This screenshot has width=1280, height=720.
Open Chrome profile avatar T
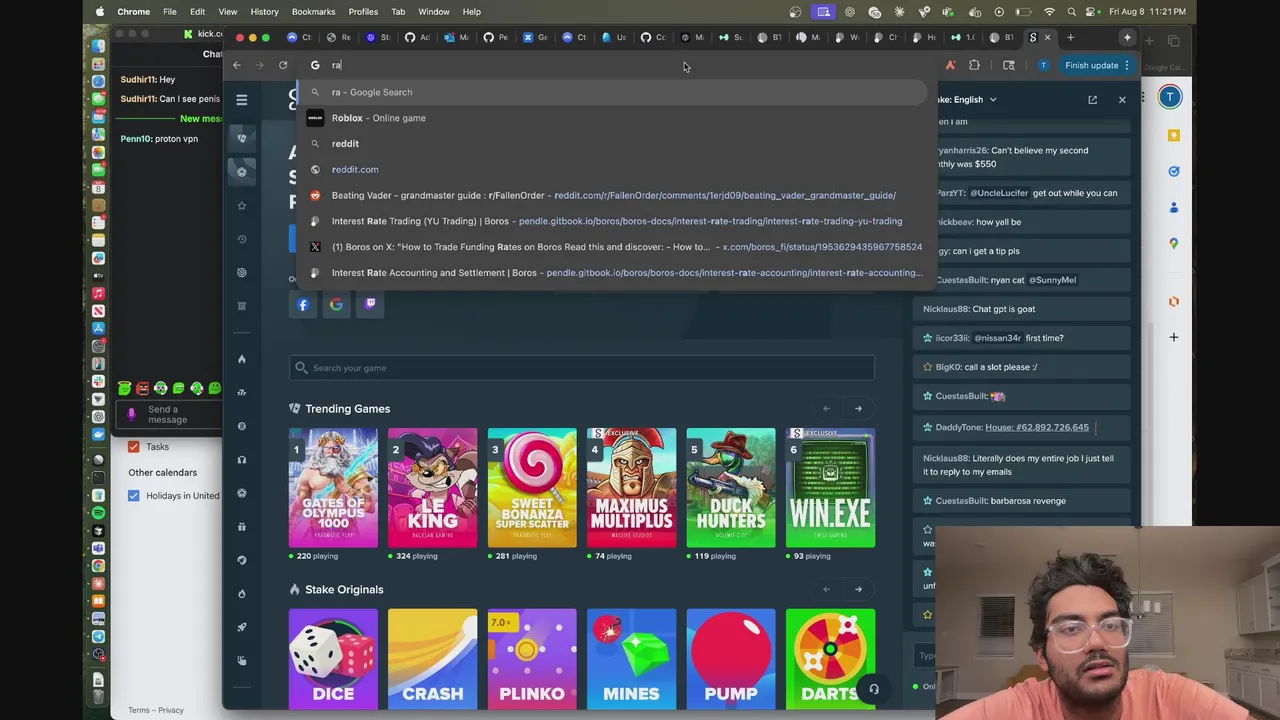click(1043, 65)
